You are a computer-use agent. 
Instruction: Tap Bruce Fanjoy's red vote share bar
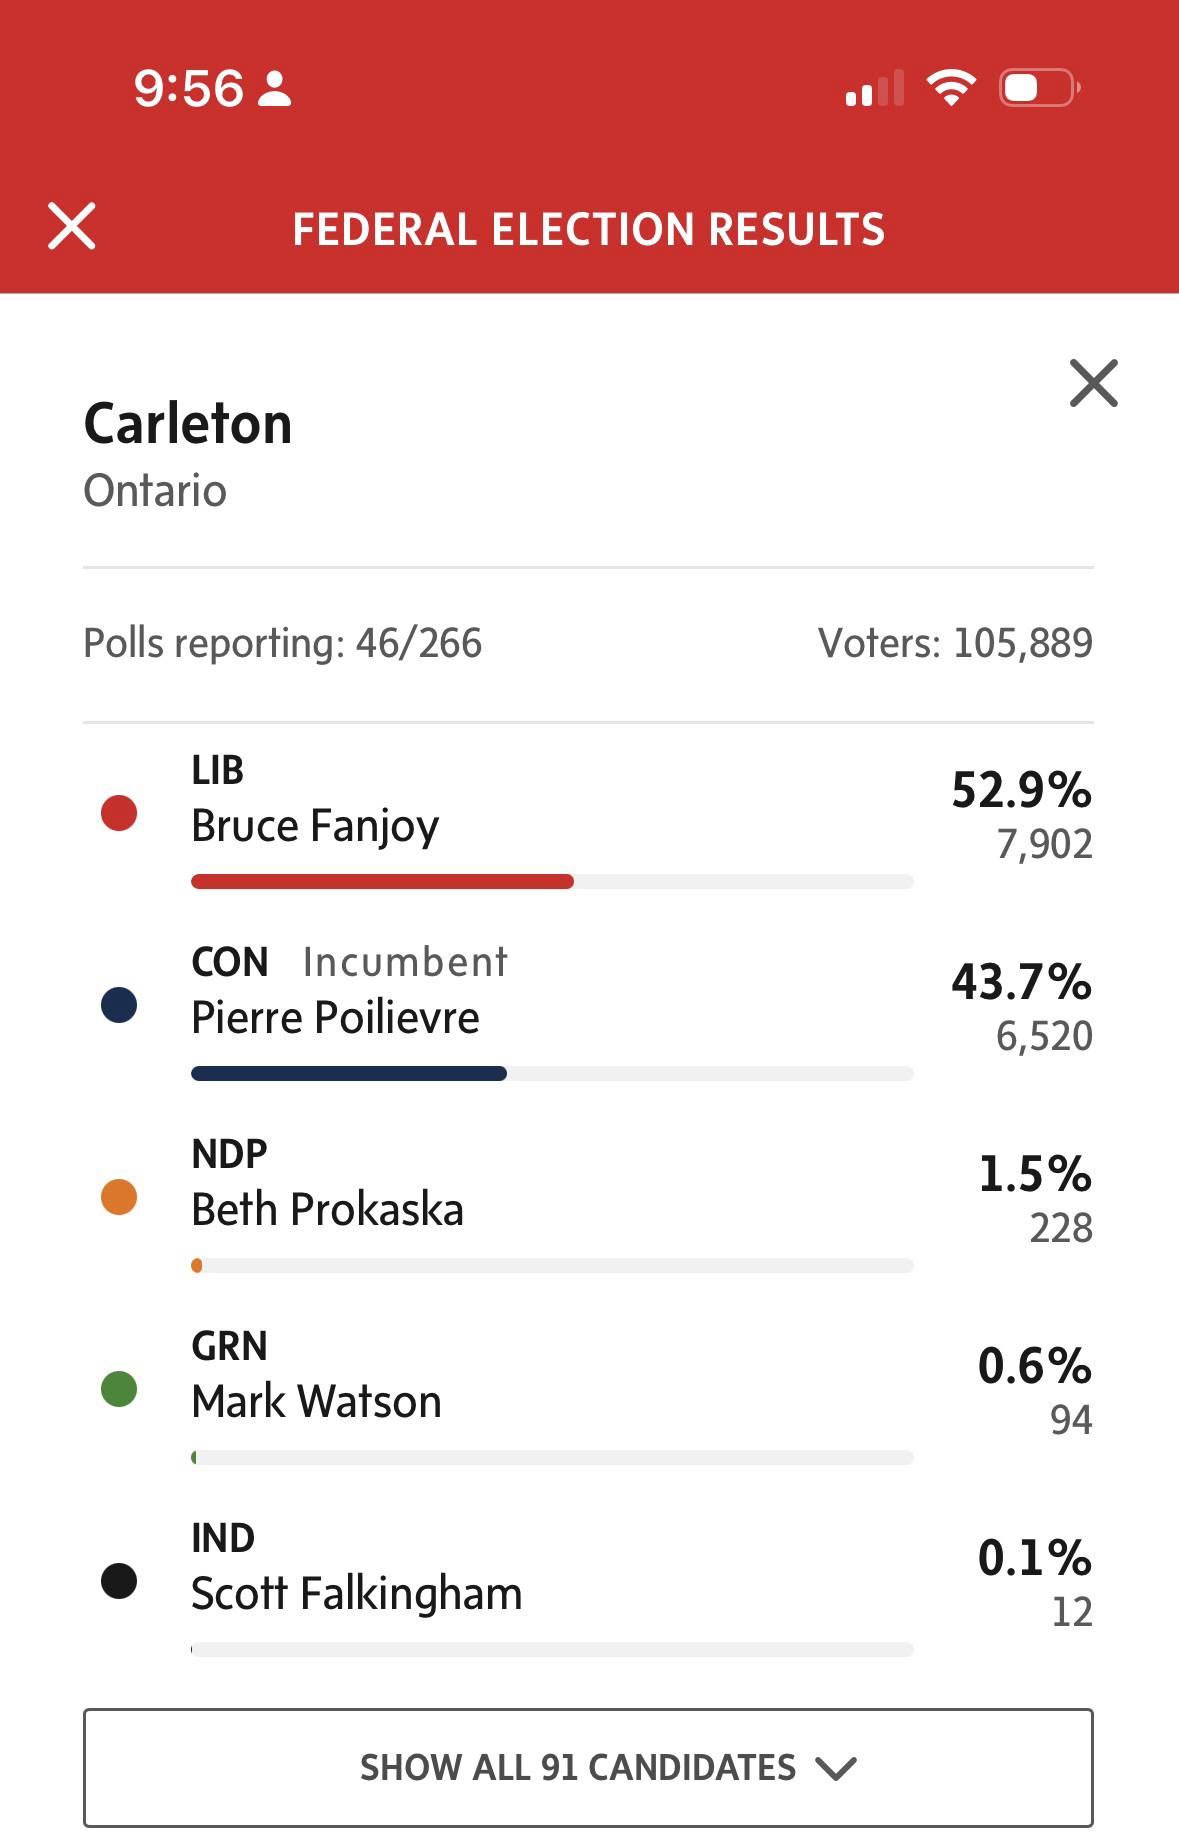point(382,882)
